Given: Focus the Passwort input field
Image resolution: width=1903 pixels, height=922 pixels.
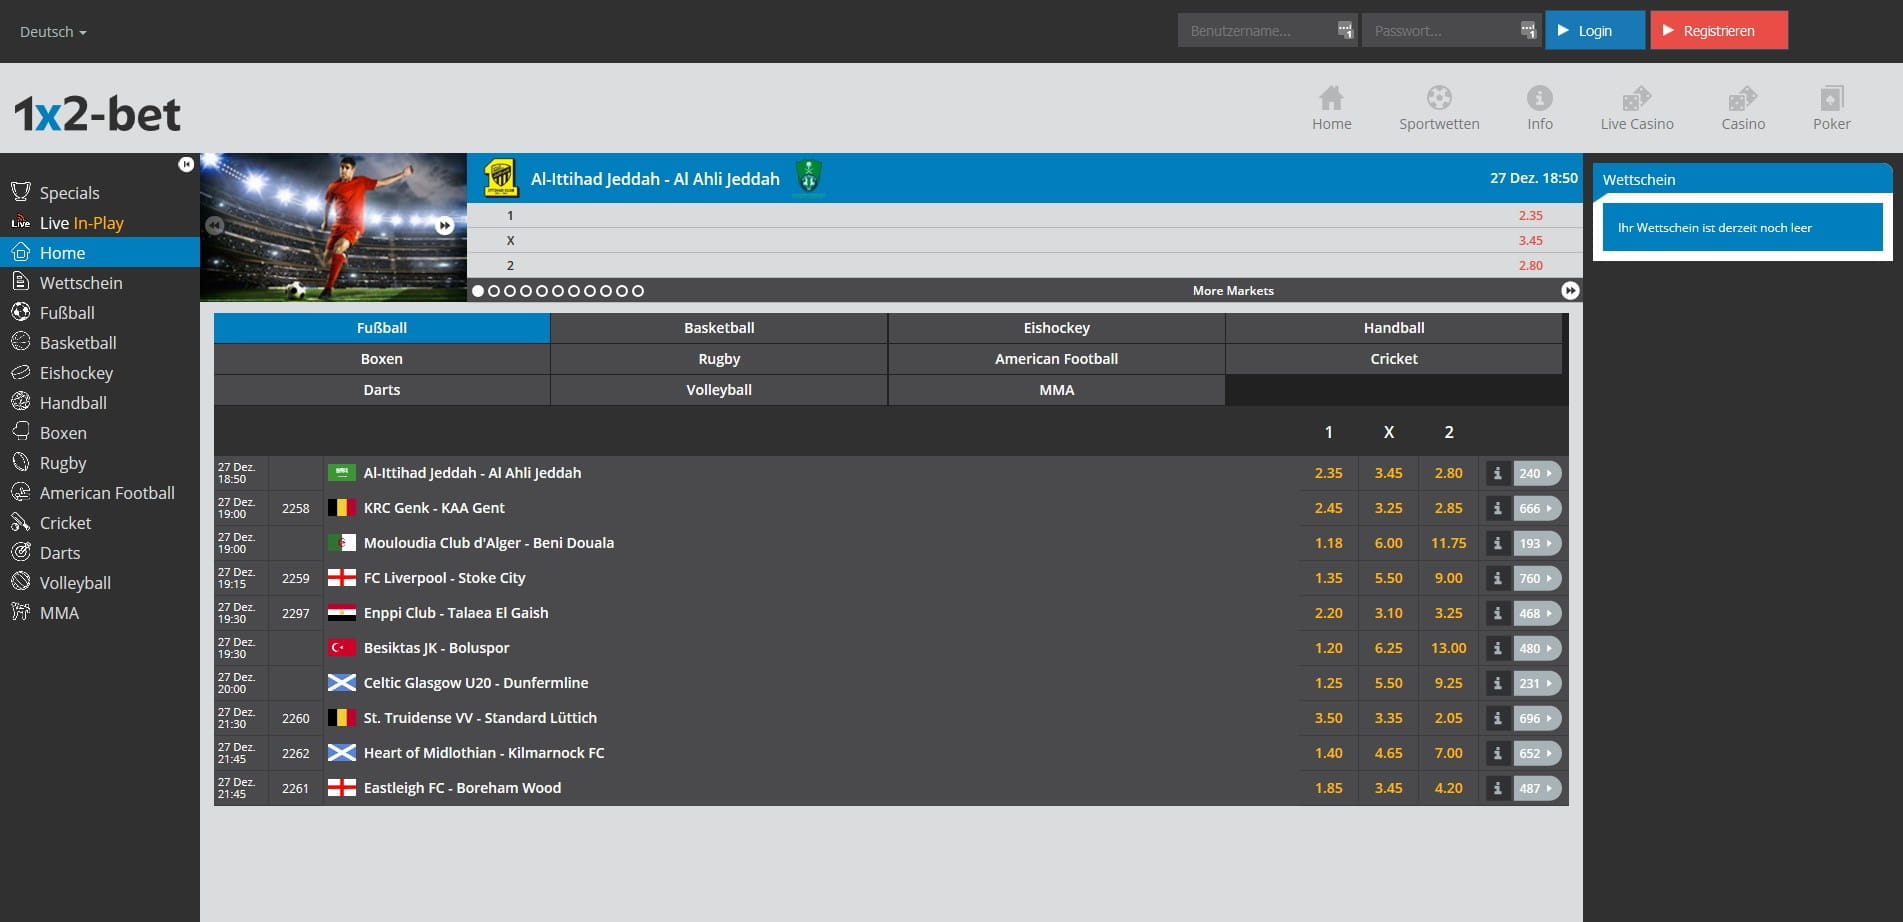Looking at the screenshot, I should pos(1451,30).
